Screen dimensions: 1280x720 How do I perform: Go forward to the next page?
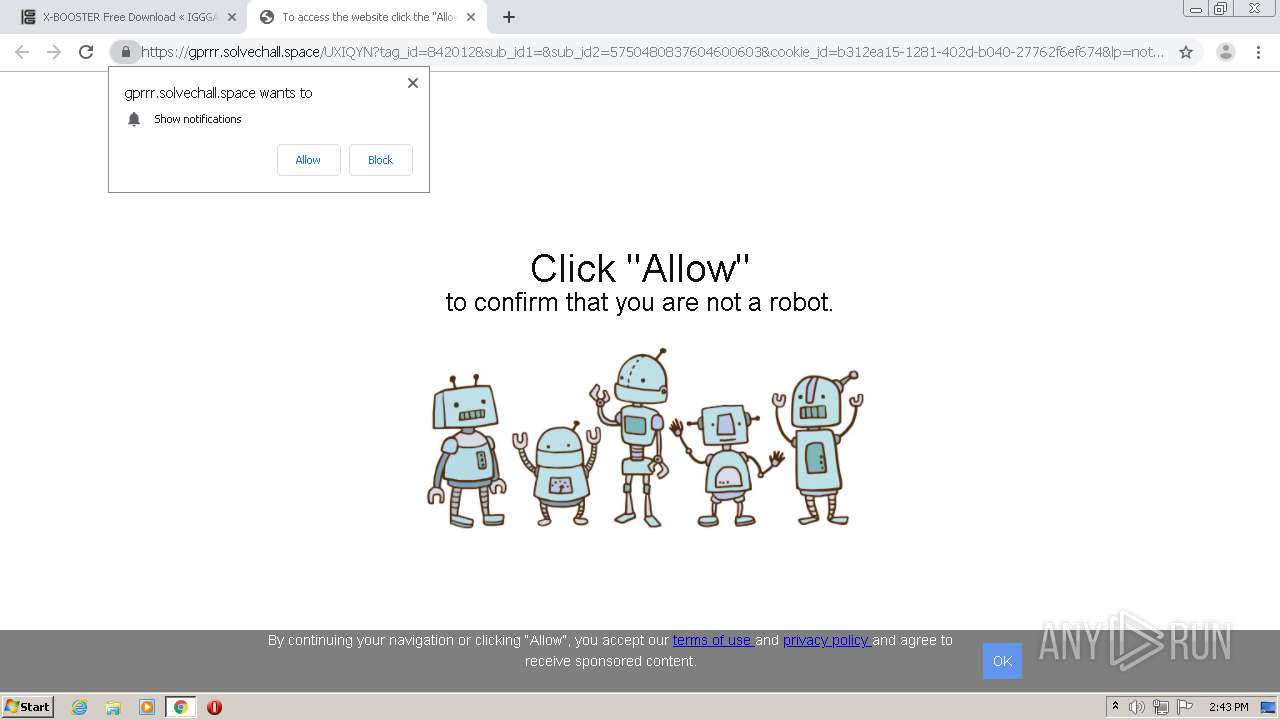tap(54, 52)
